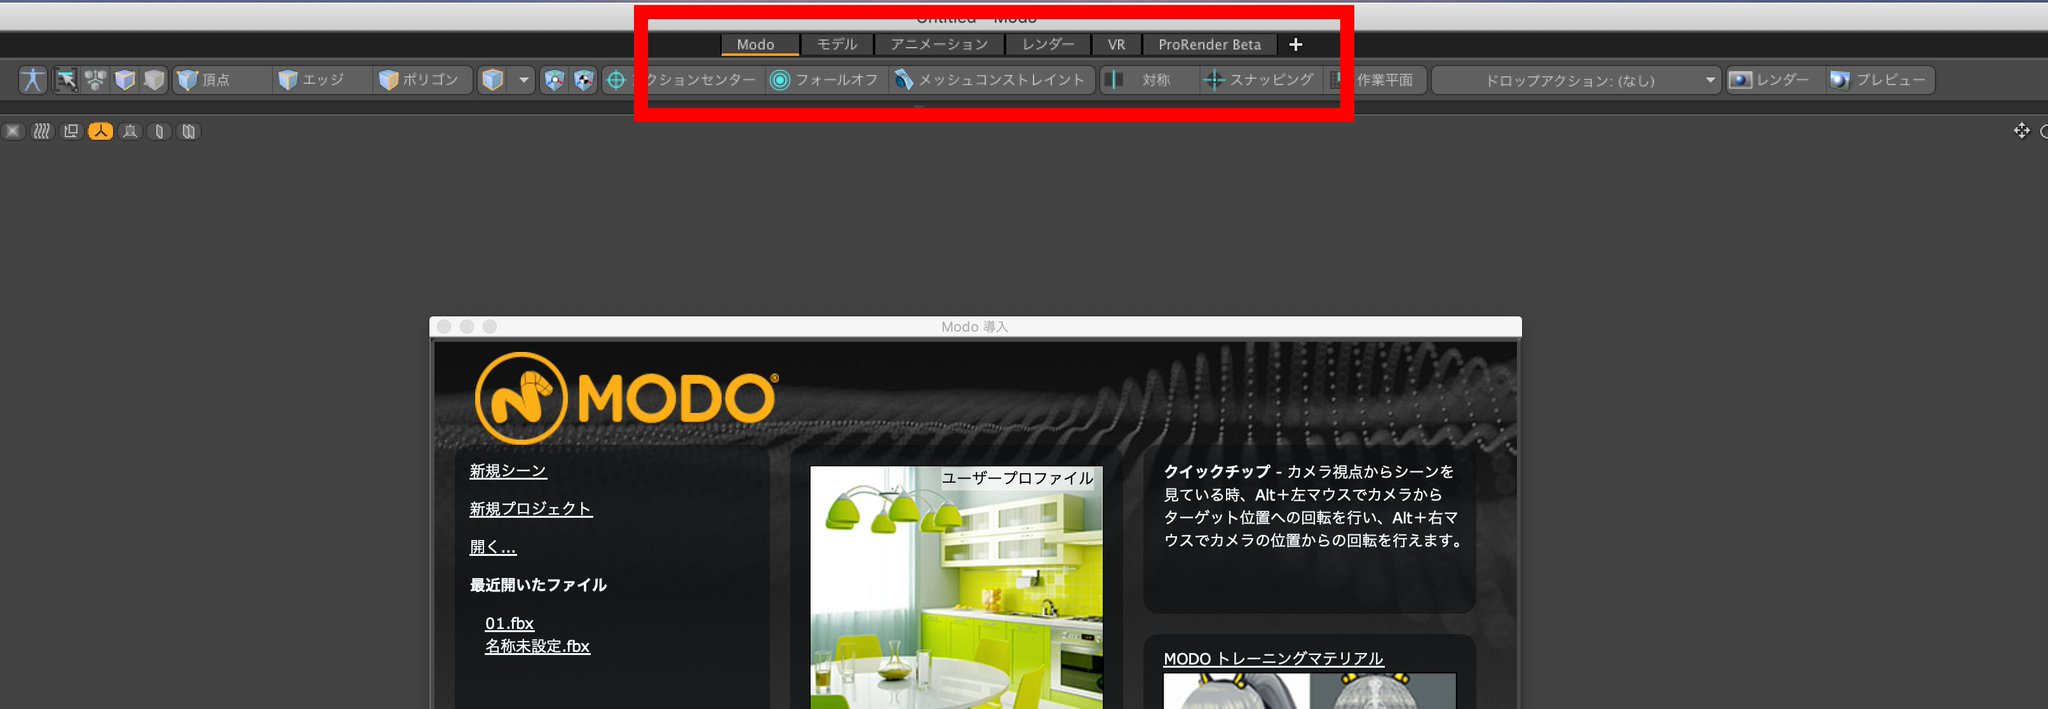The height and width of the screenshot is (709, 2048).
Task: Switch to ポリゴン polygon selection mode
Action: point(423,80)
